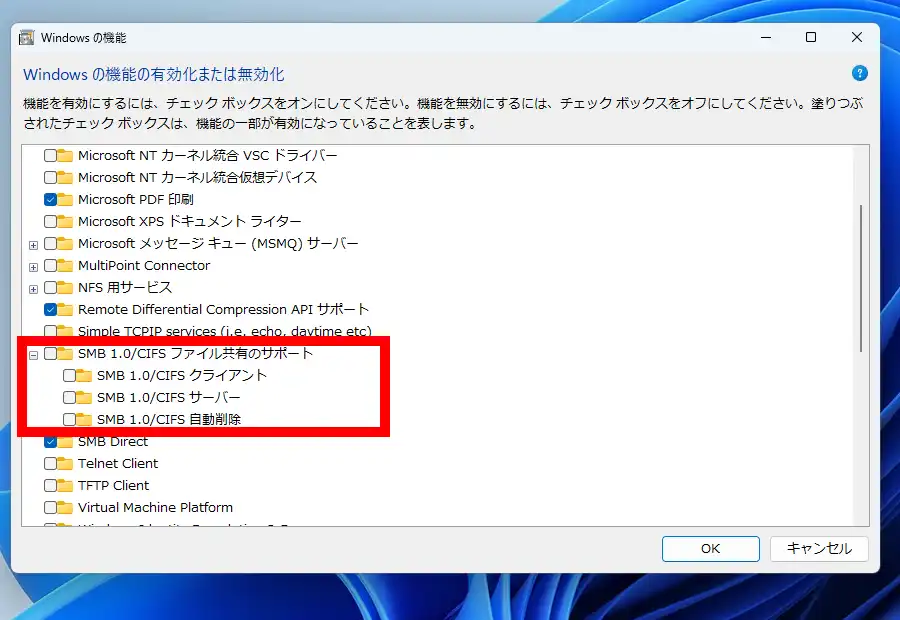Select the SMB 1.0/CIFS サーバー label

169,398
